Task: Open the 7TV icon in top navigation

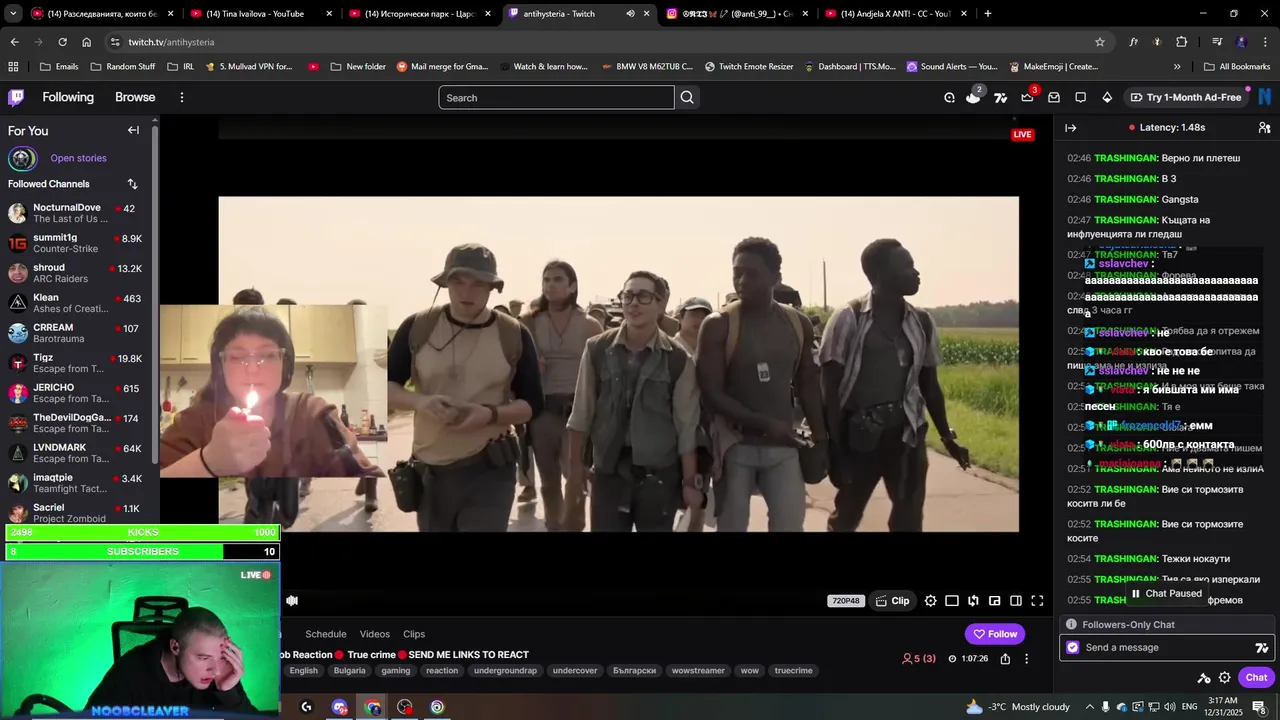Action: click(1000, 97)
